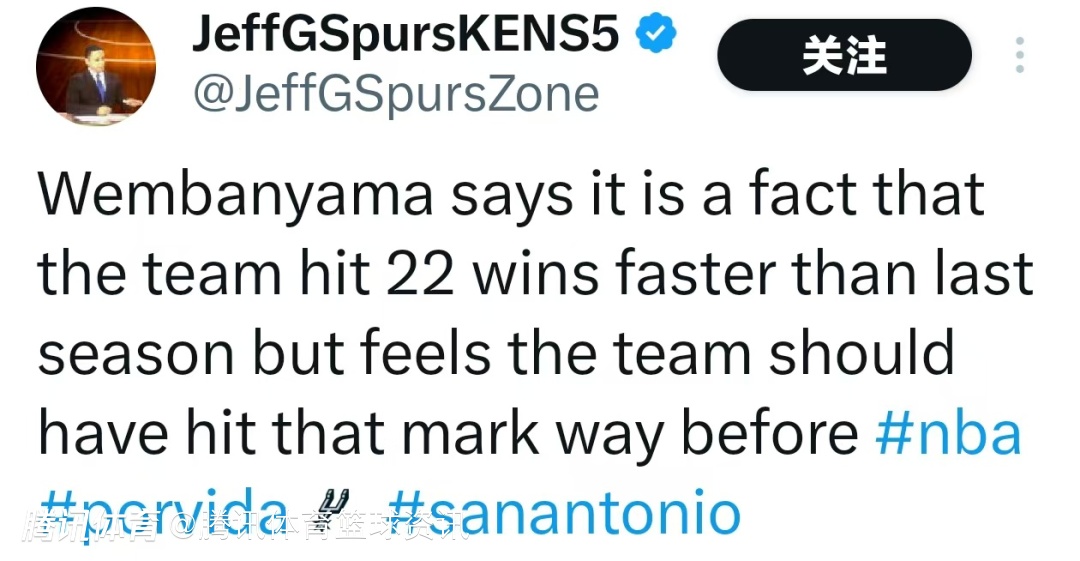1080x561 pixels.
Task: Follow the #sanantonio hashtag link
Action: click(x=563, y=512)
